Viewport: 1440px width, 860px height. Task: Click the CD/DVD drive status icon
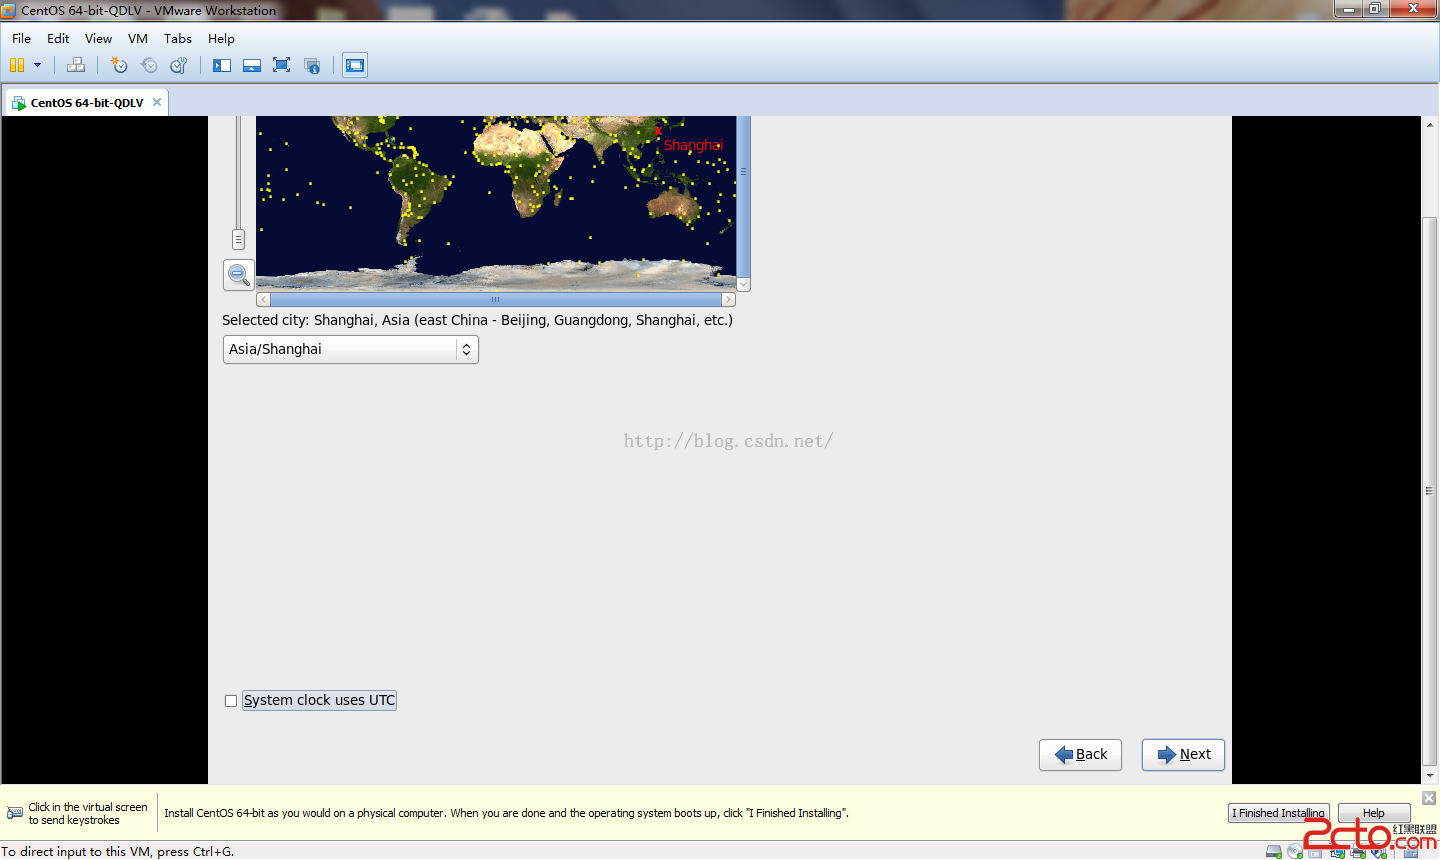(1295, 852)
